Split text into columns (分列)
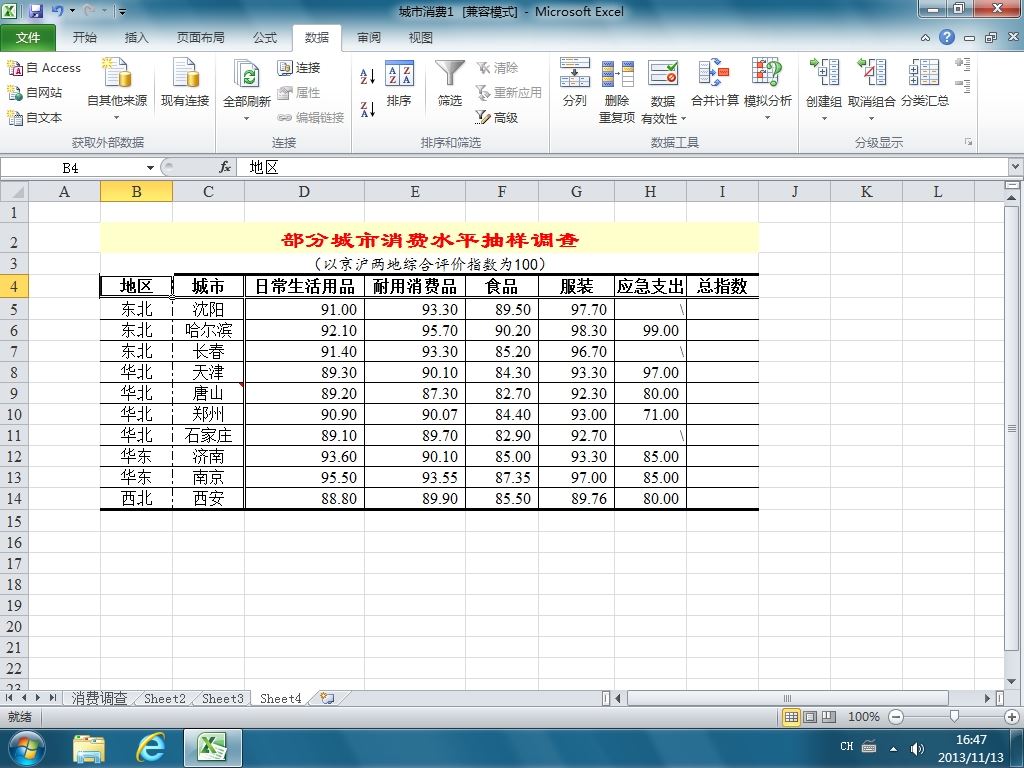The height and width of the screenshot is (768, 1024). coord(575,82)
